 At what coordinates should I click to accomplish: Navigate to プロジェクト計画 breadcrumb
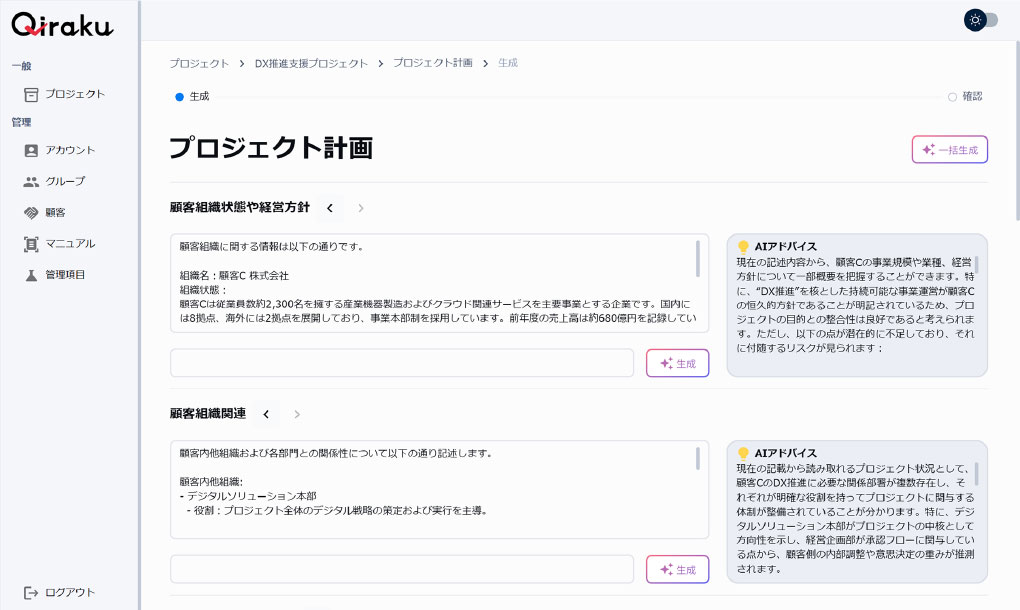432,63
